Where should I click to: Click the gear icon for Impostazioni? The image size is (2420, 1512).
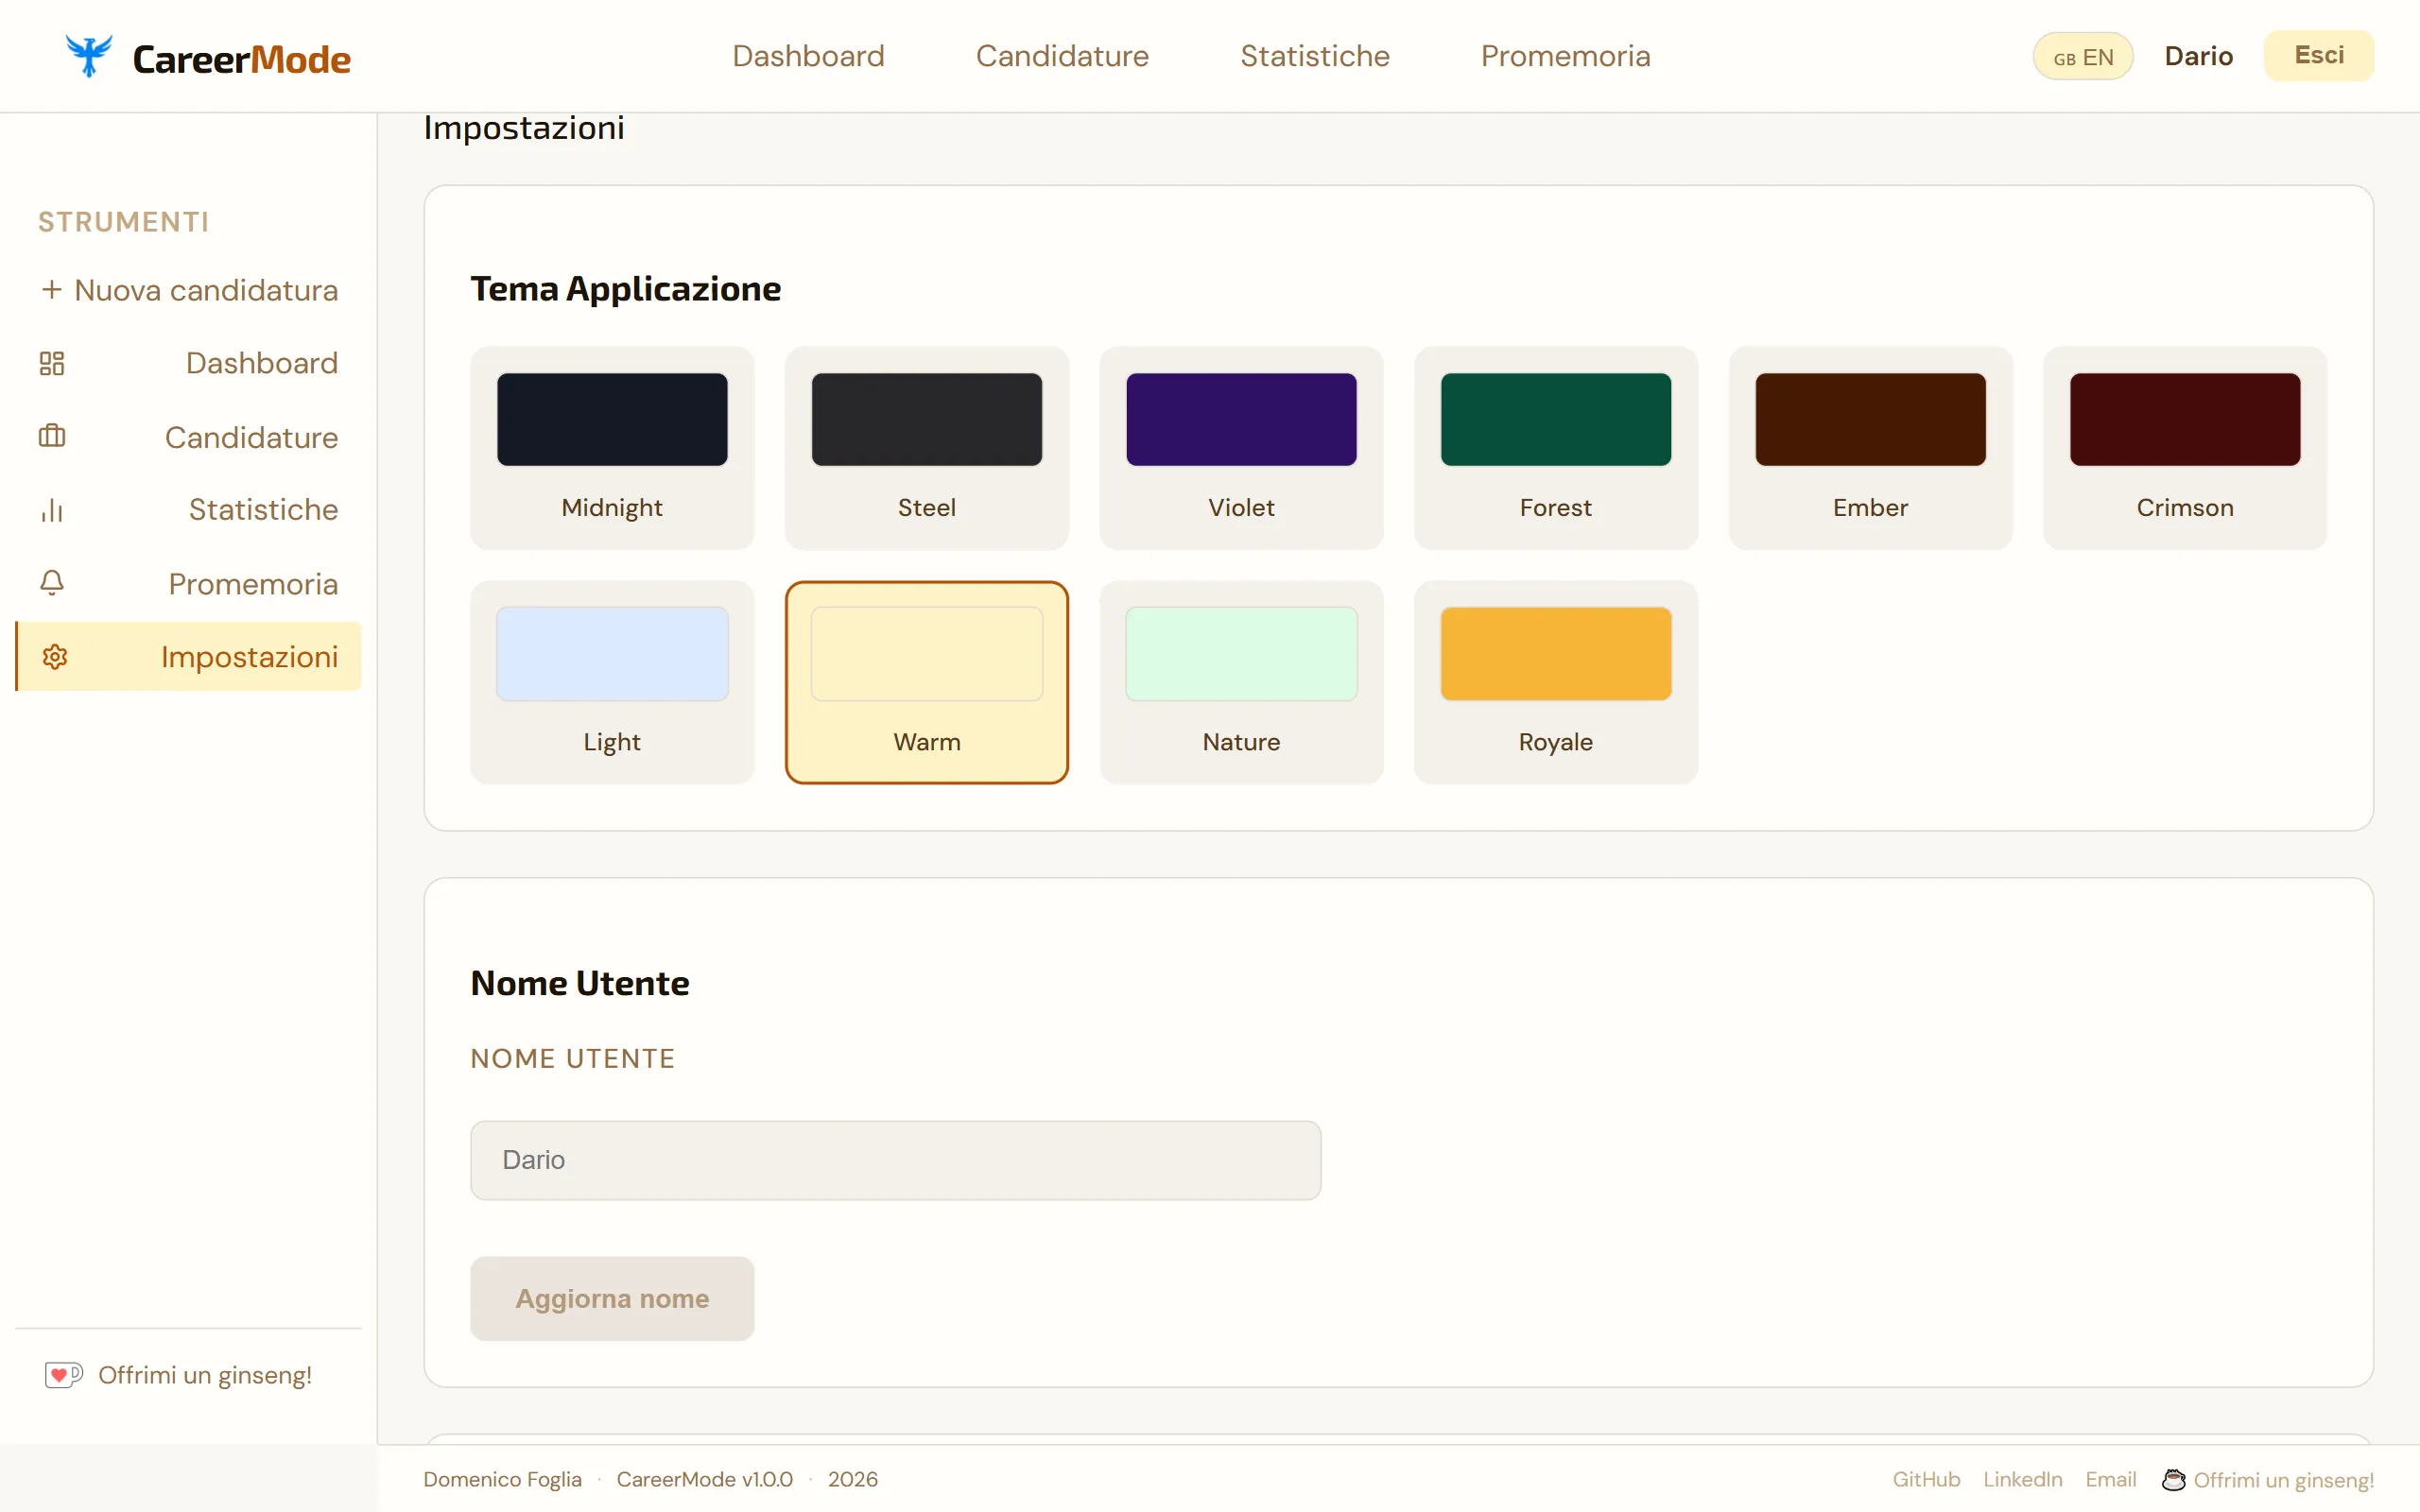tap(55, 657)
